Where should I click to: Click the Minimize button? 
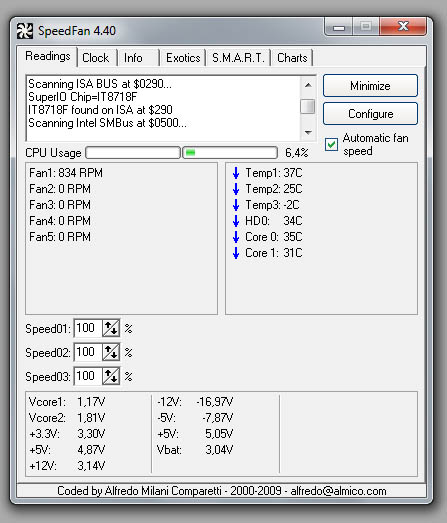(370, 86)
